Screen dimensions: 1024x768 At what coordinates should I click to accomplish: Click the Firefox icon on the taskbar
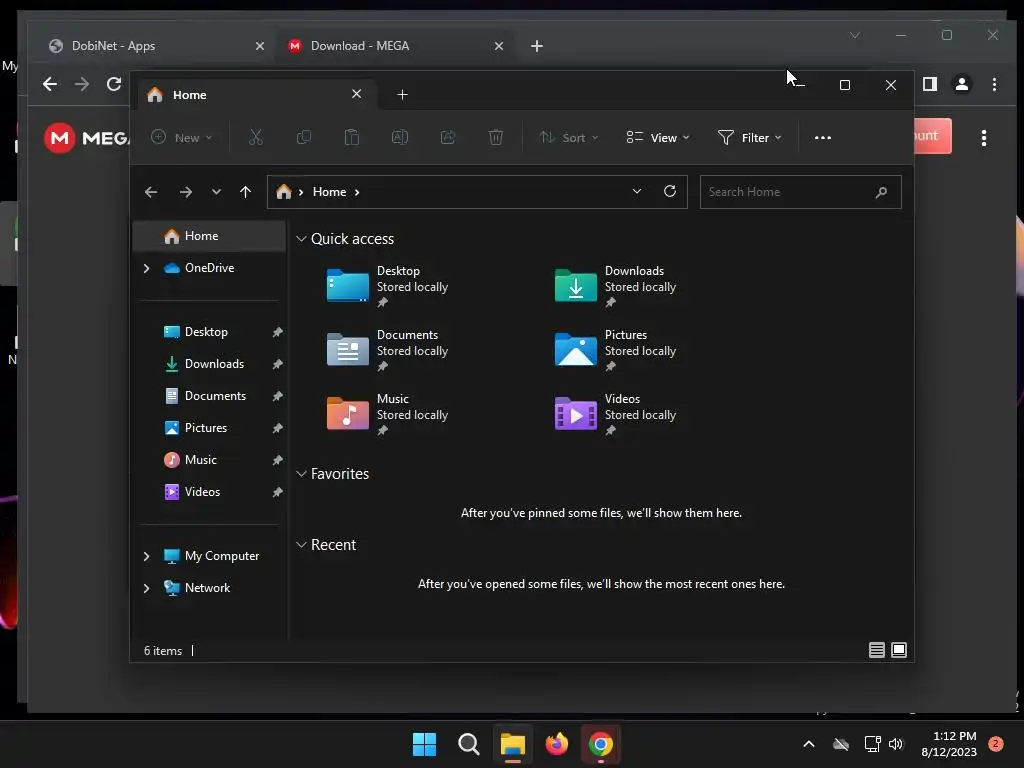pos(556,744)
